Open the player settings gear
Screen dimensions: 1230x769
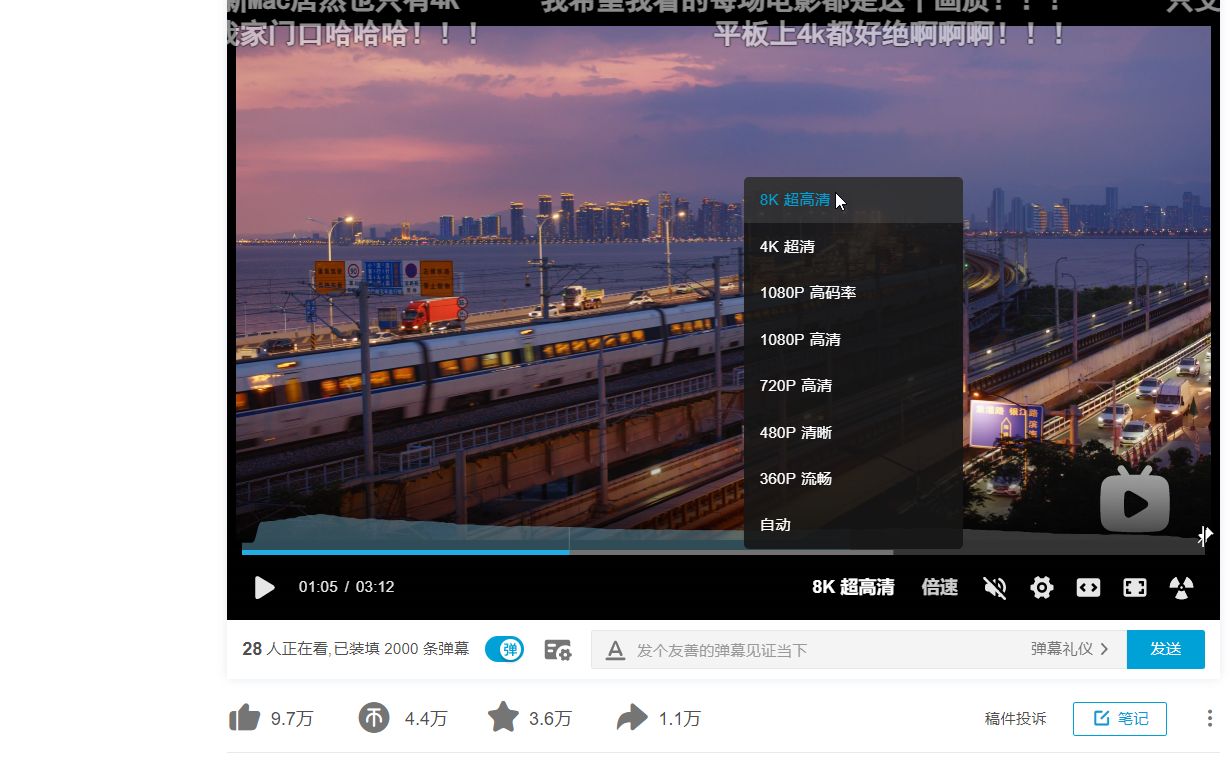click(x=1041, y=588)
